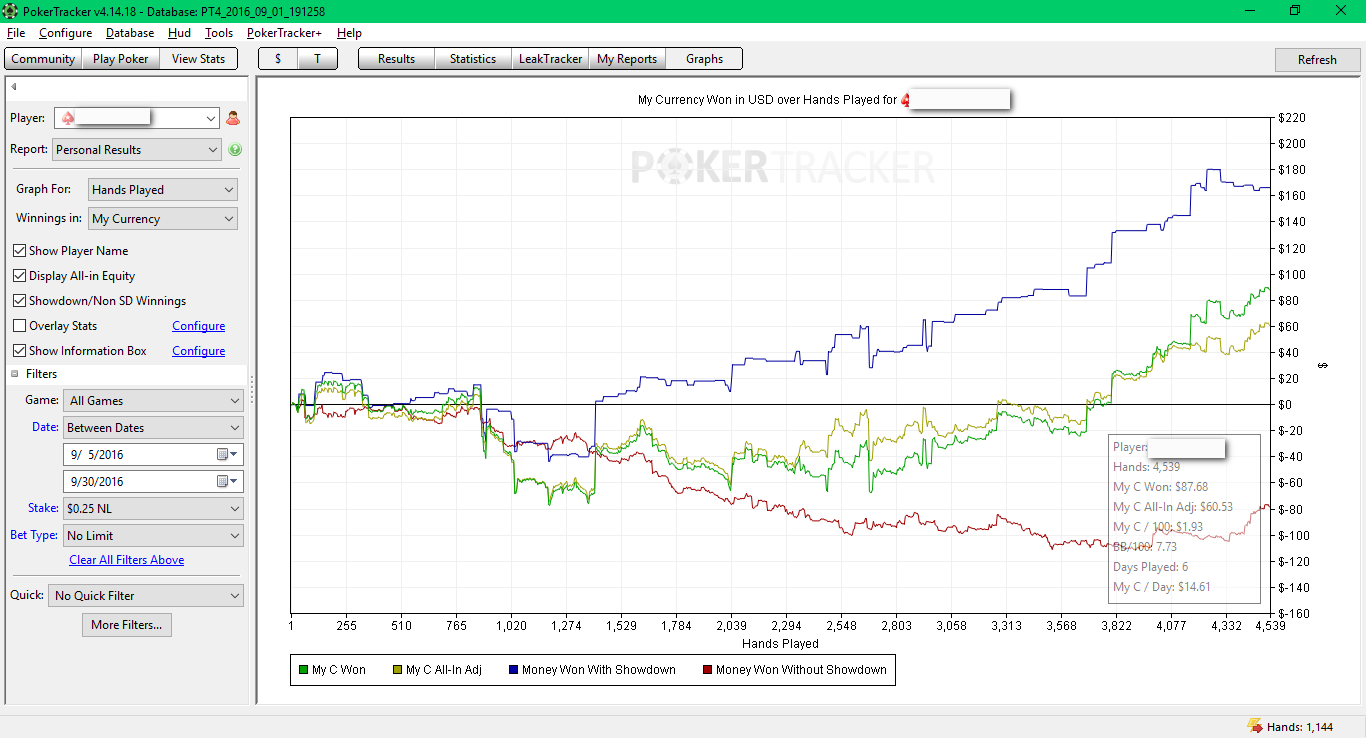Click the Stake filter label link

point(43,509)
